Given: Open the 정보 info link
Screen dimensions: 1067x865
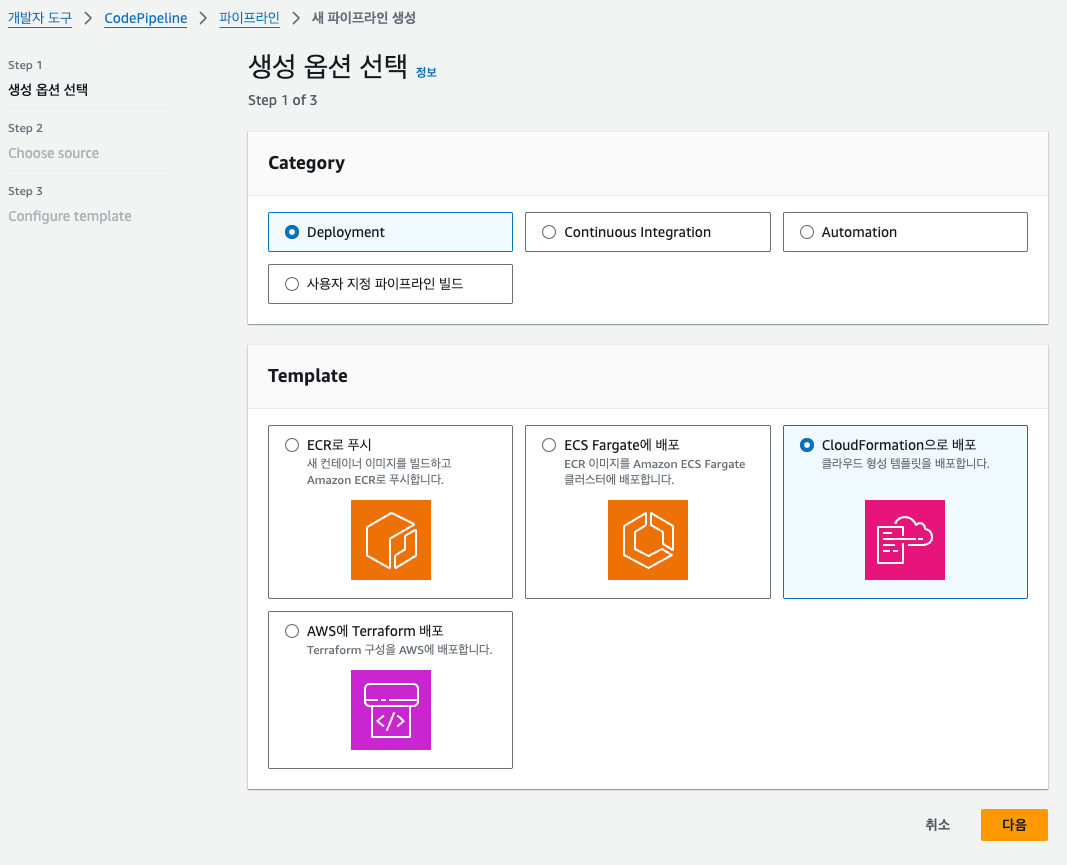Looking at the screenshot, I should click(426, 72).
